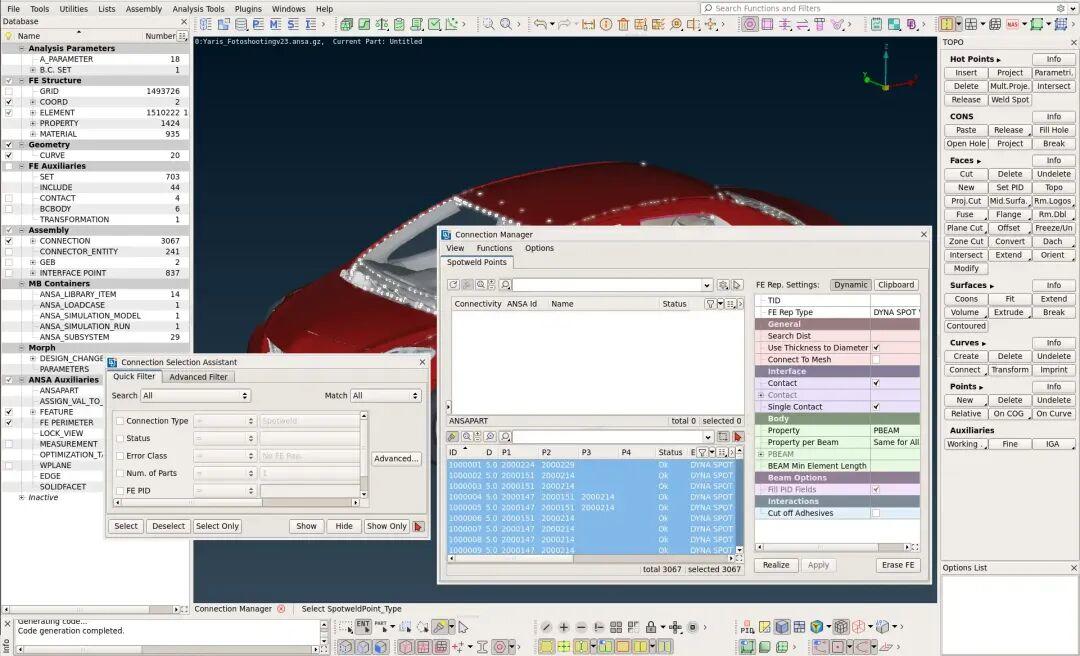Click the Erase FE button

897,565
